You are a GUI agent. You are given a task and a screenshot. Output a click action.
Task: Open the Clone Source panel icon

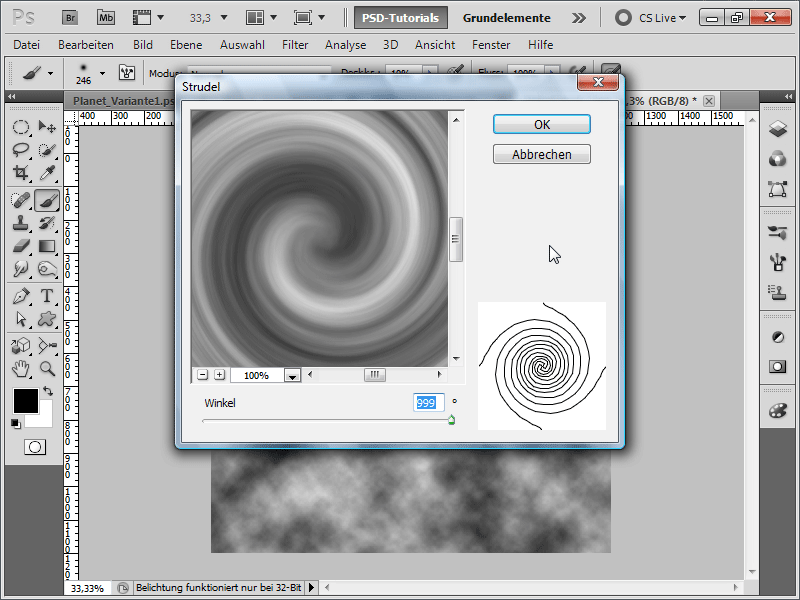point(778,293)
